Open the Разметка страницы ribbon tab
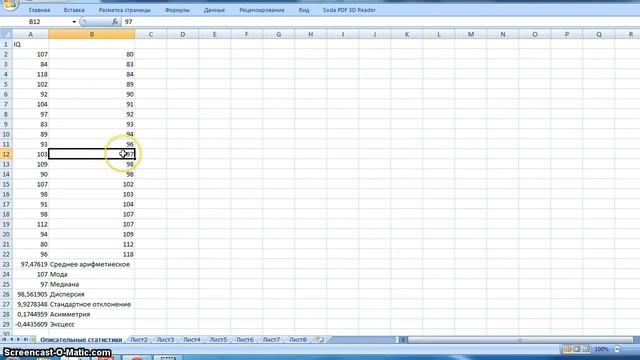Screen dimensions: 640x360 (x=124, y=10)
